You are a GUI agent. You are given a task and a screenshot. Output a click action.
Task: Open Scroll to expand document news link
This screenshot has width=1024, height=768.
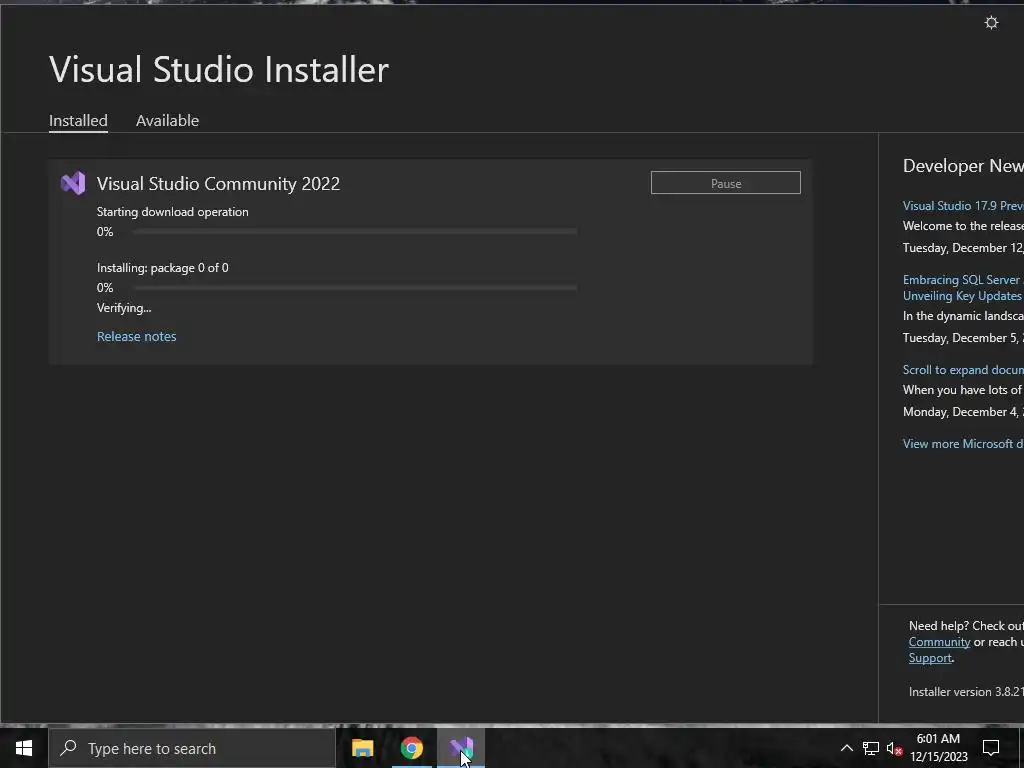point(963,370)
